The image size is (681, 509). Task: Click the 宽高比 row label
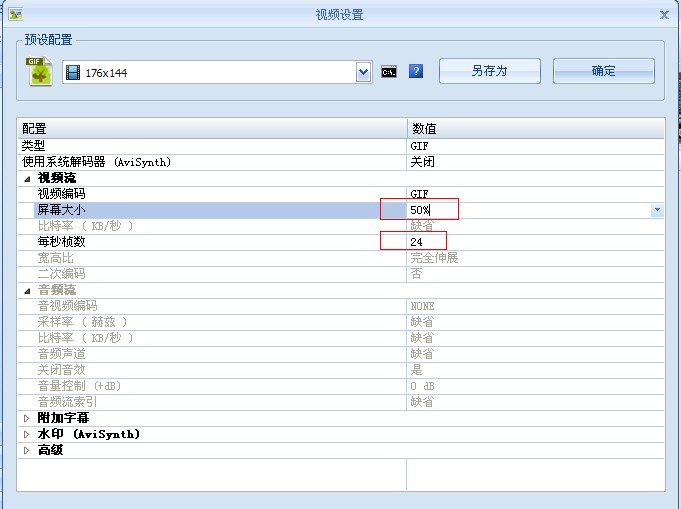[x=55, y=258]
